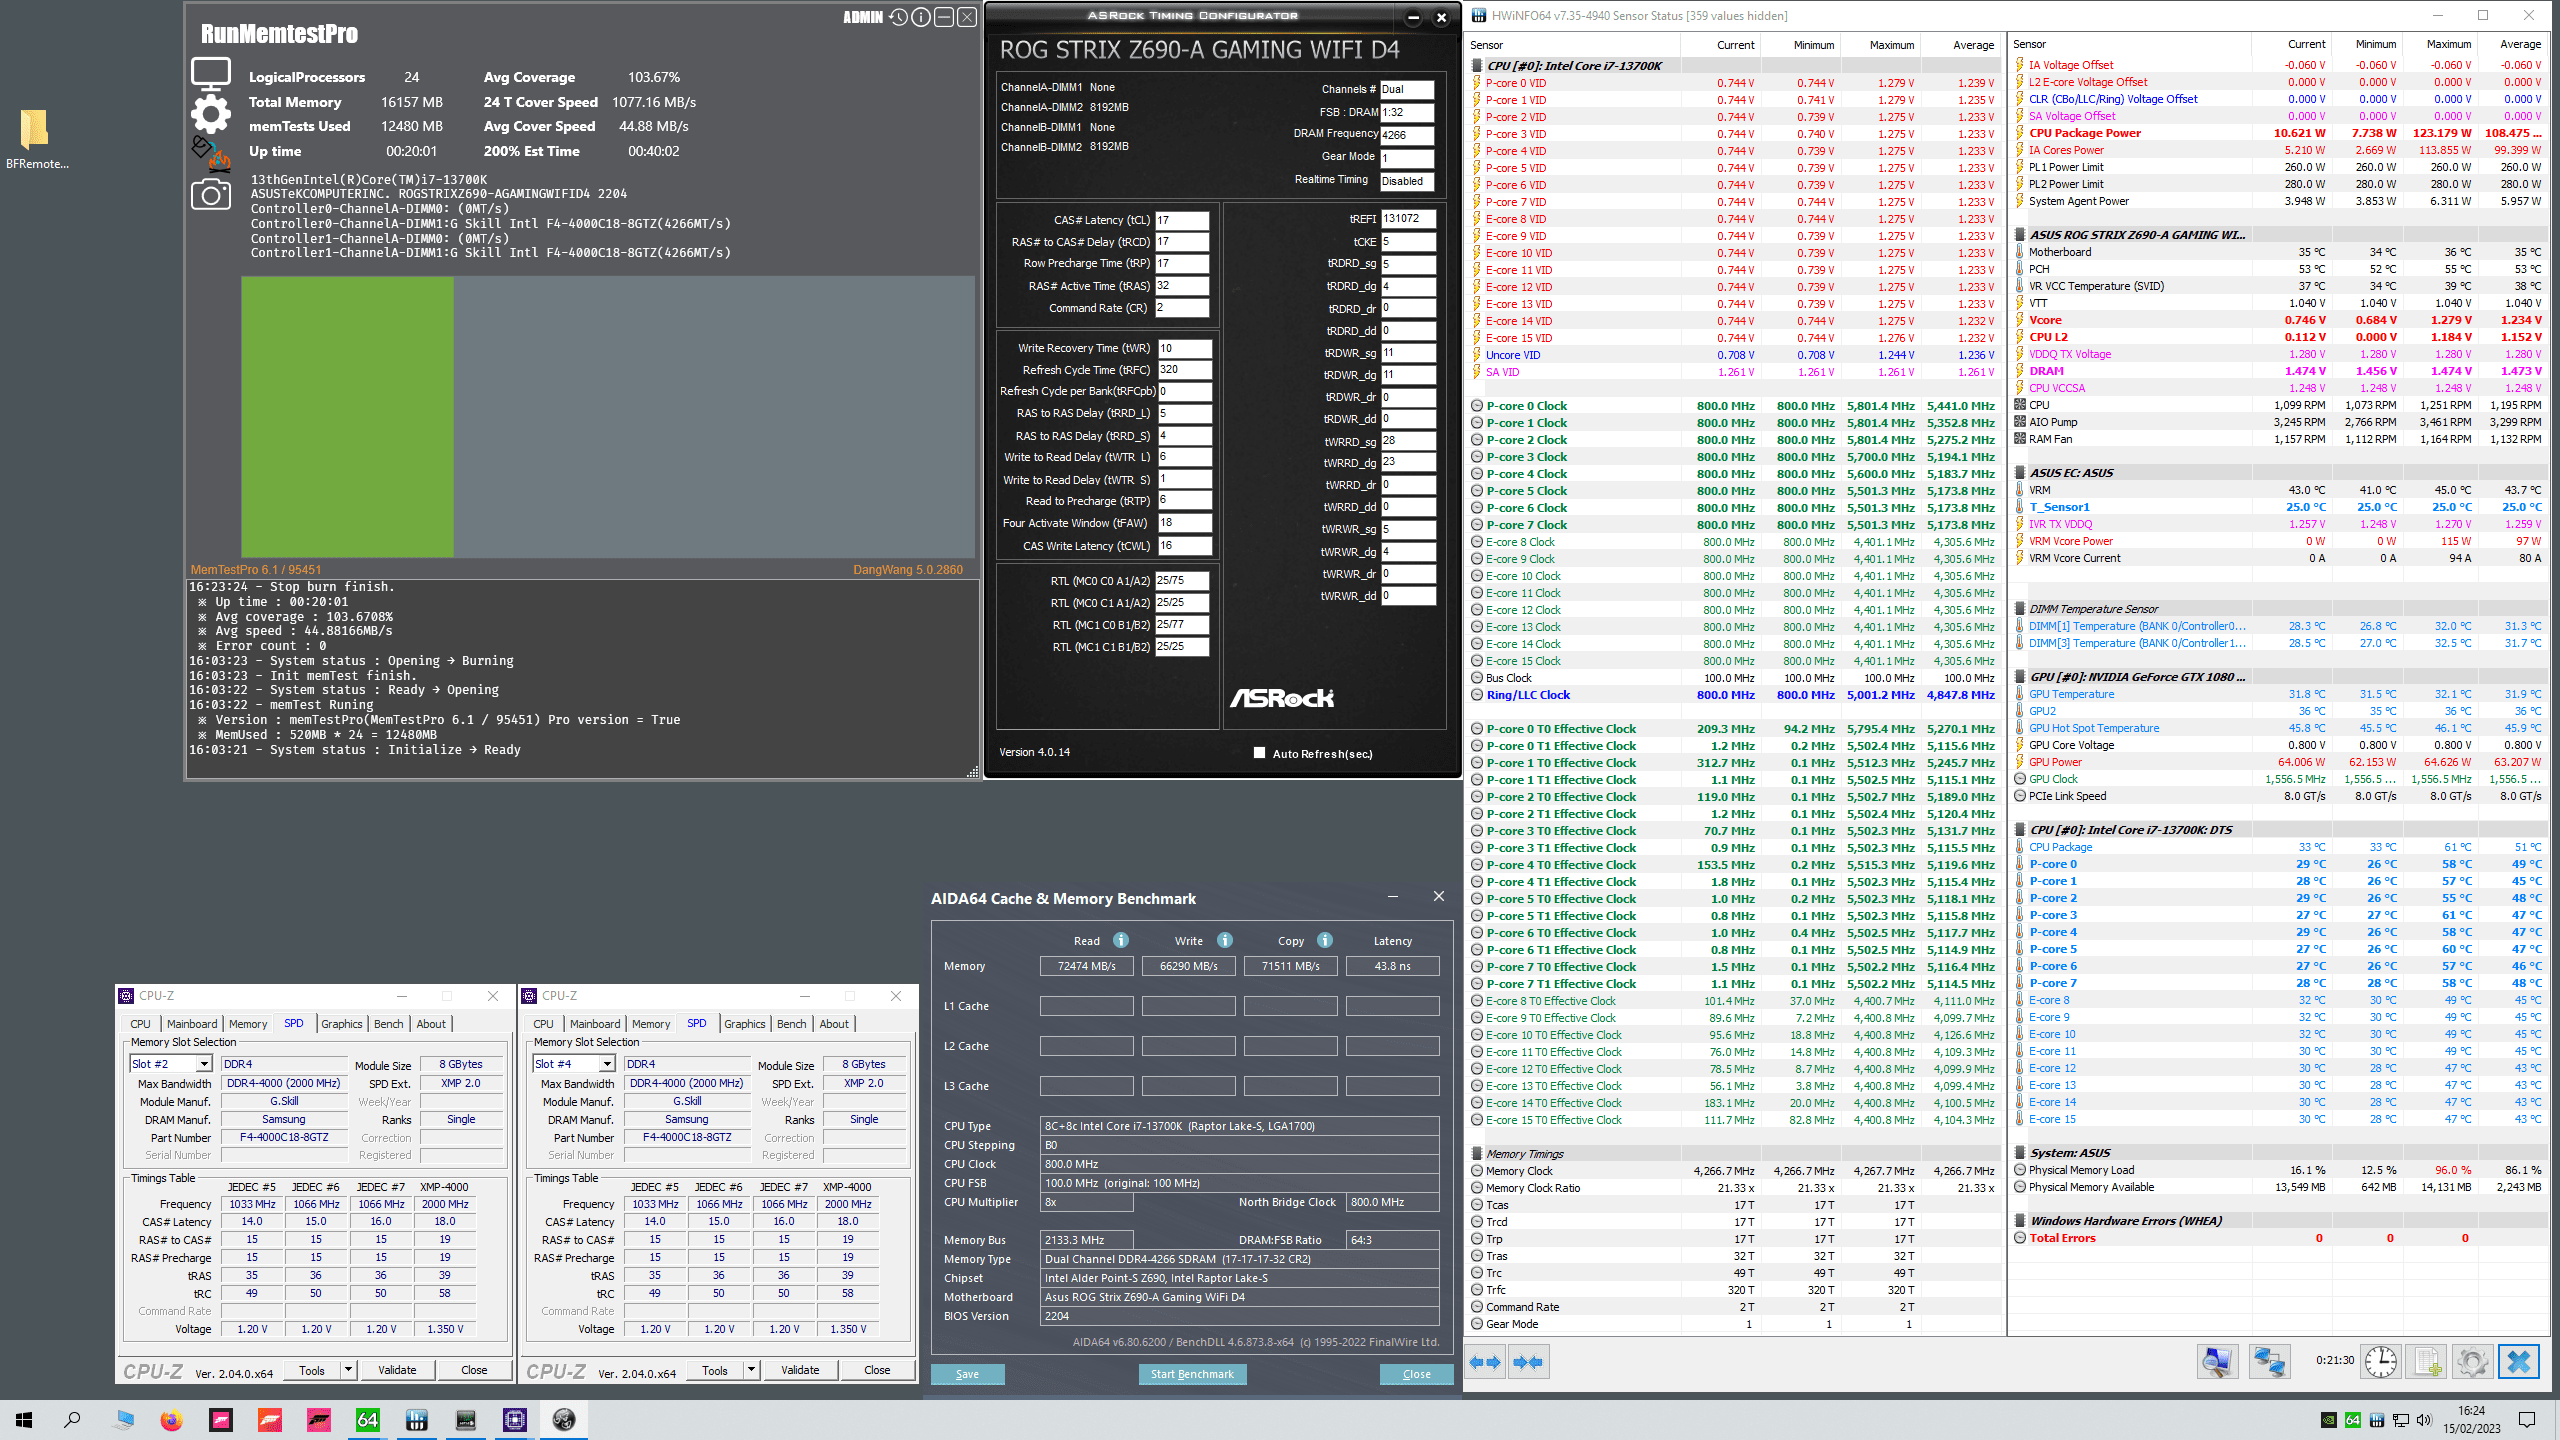Screen dimensions: 2560x1440
Task: Open the Slot #4 memory slot dropdown
Action: (607, 1064)
